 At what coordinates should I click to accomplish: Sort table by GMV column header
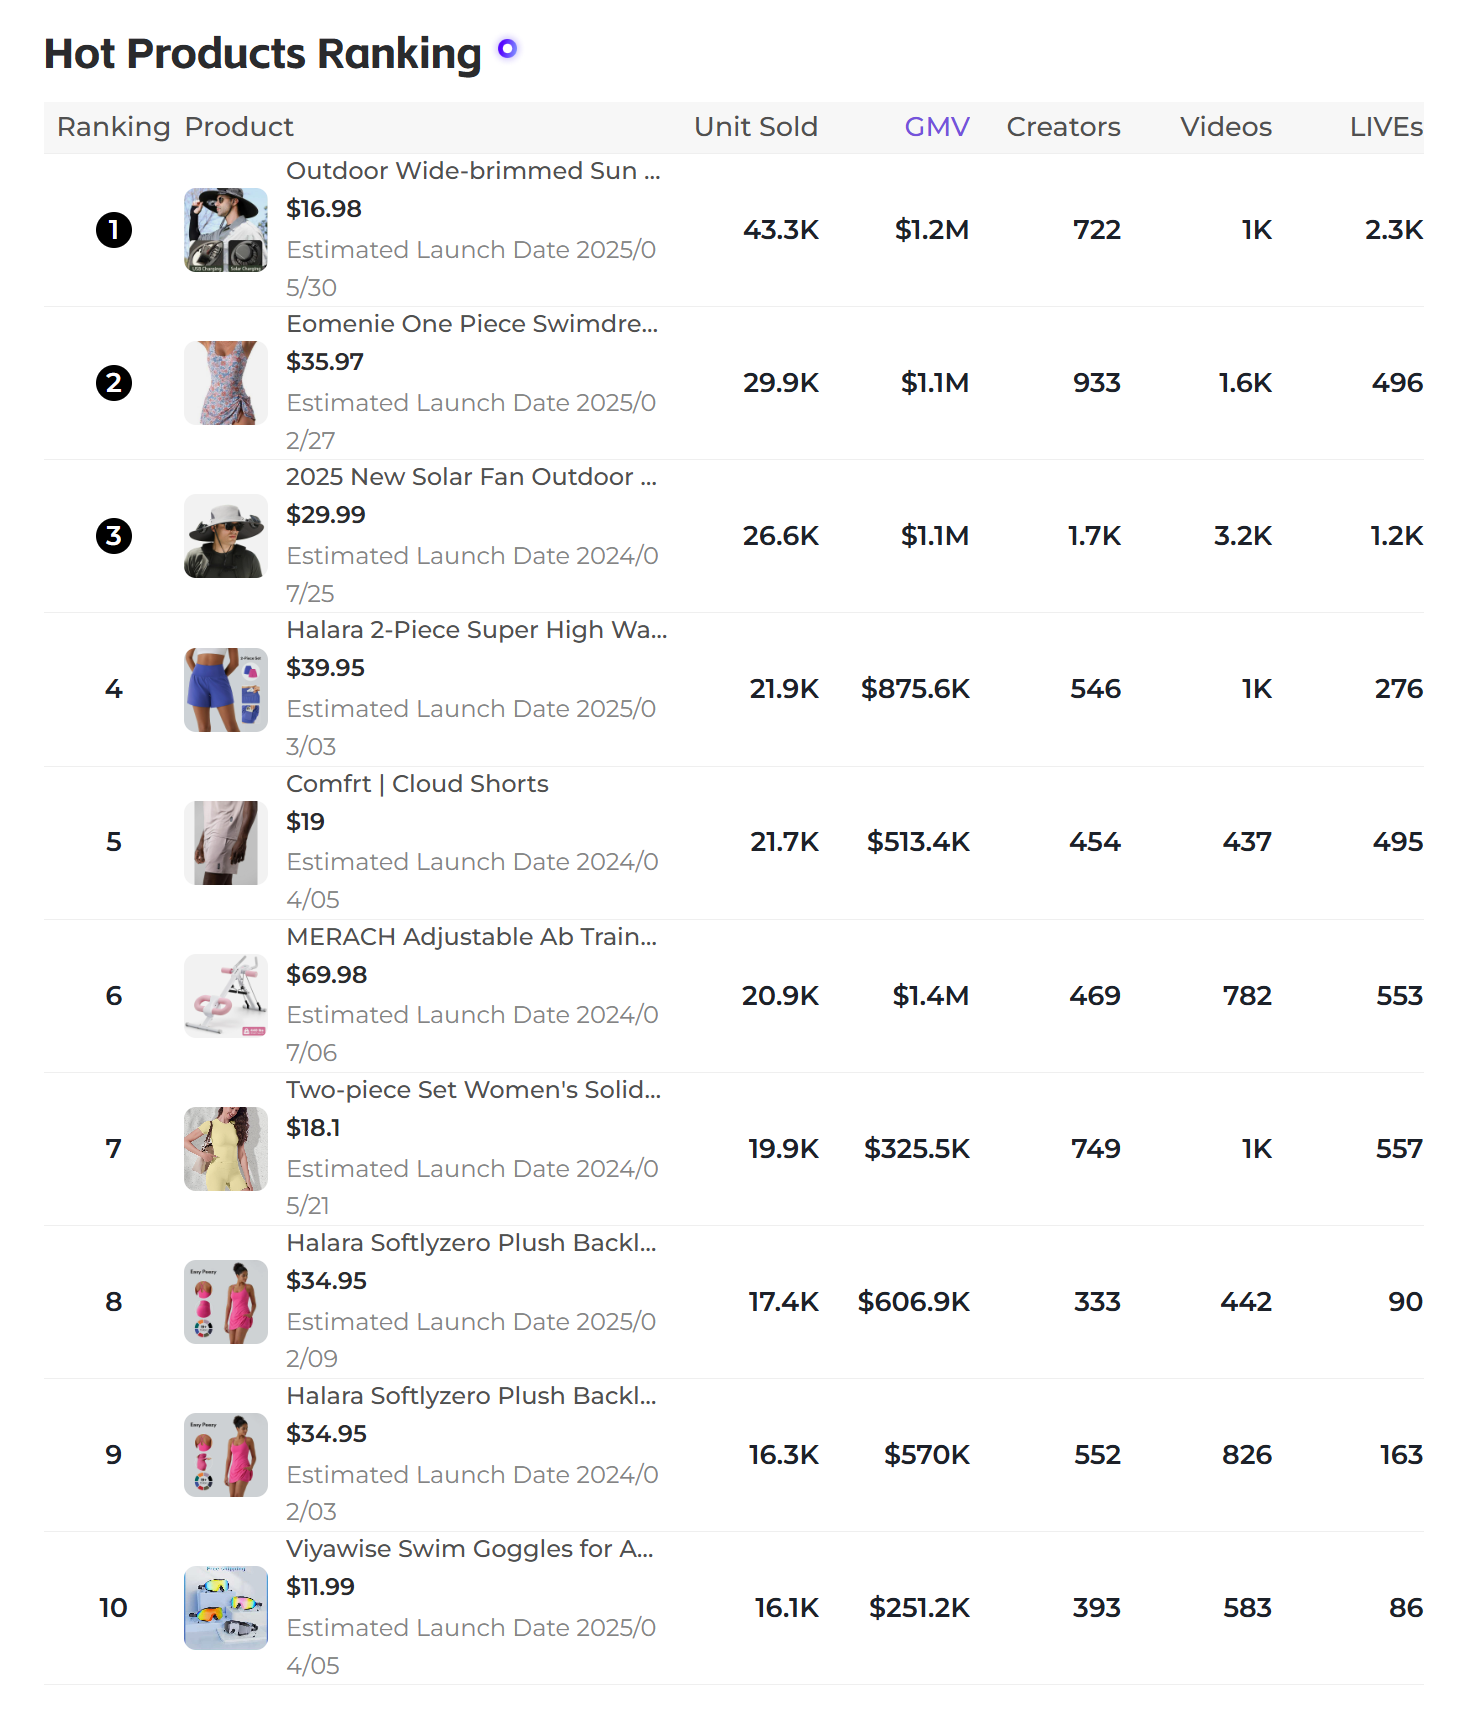point(937,127)
